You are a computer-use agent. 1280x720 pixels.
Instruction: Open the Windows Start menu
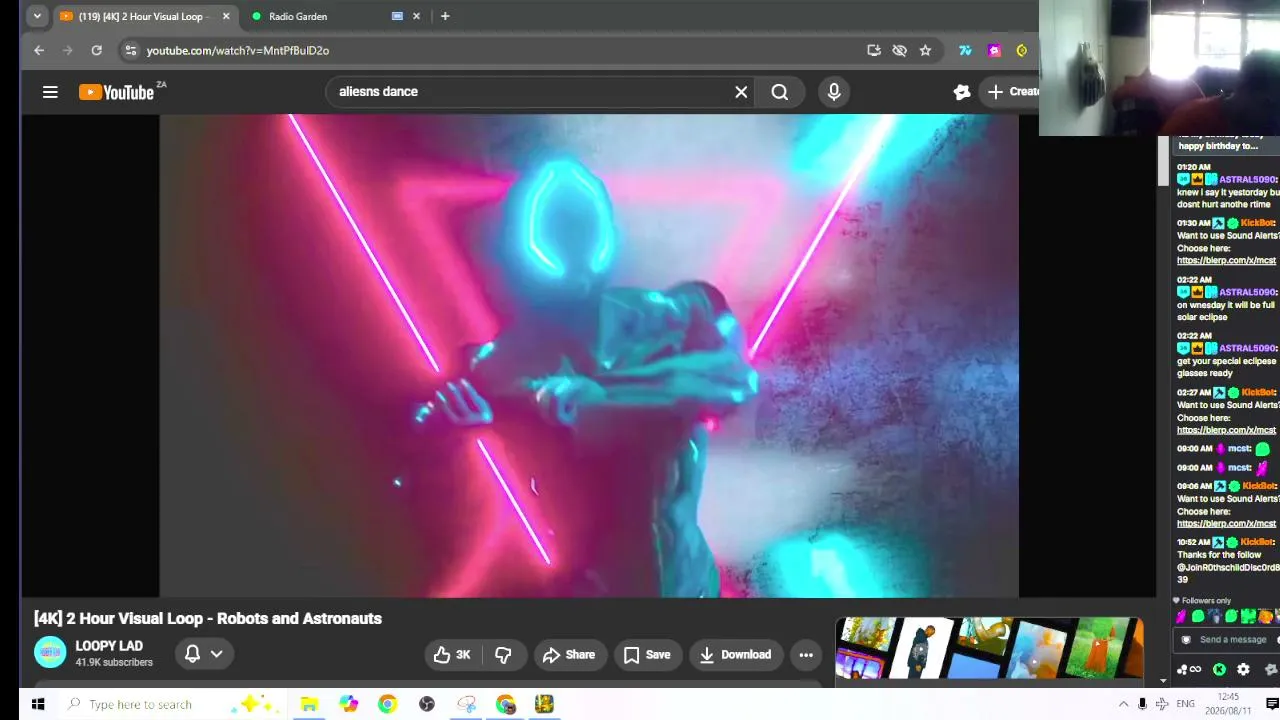(38, 704)
